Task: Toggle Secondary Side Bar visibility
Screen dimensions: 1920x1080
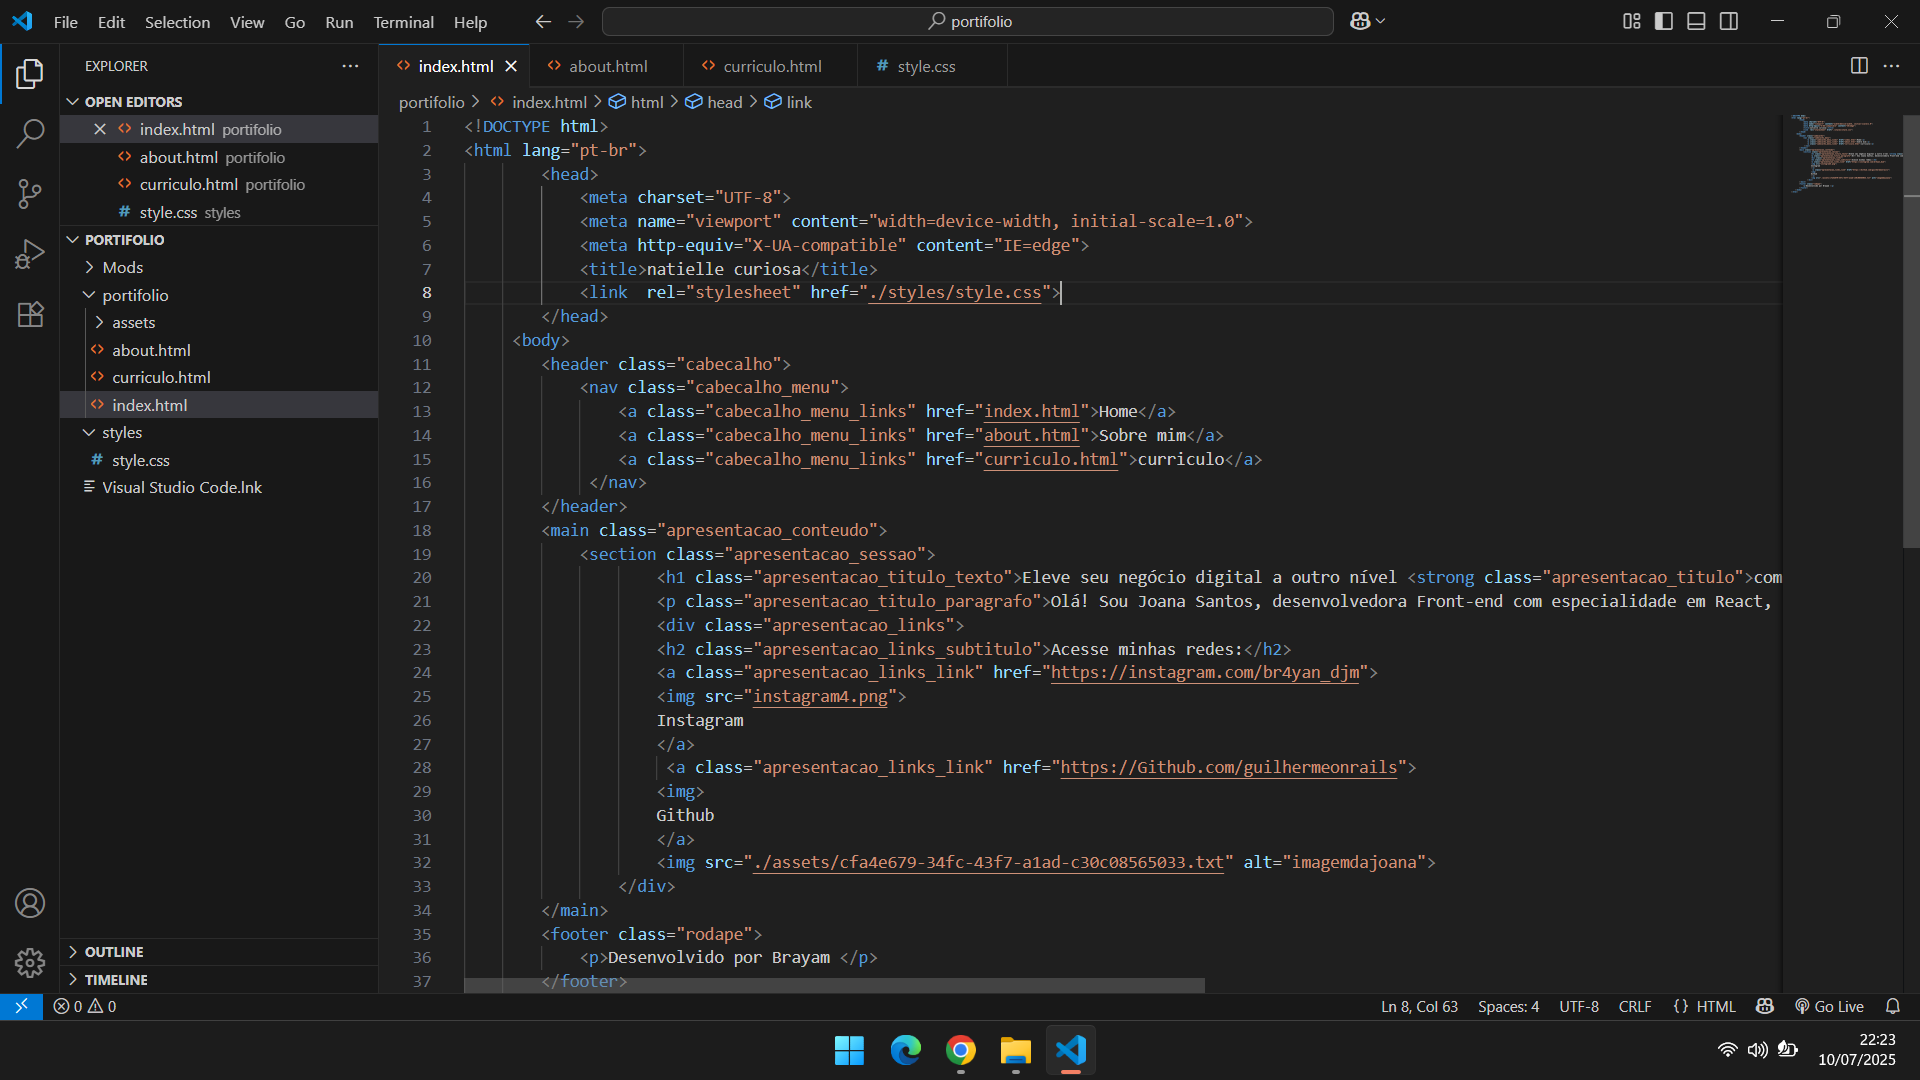Action: click(1729, 21)
